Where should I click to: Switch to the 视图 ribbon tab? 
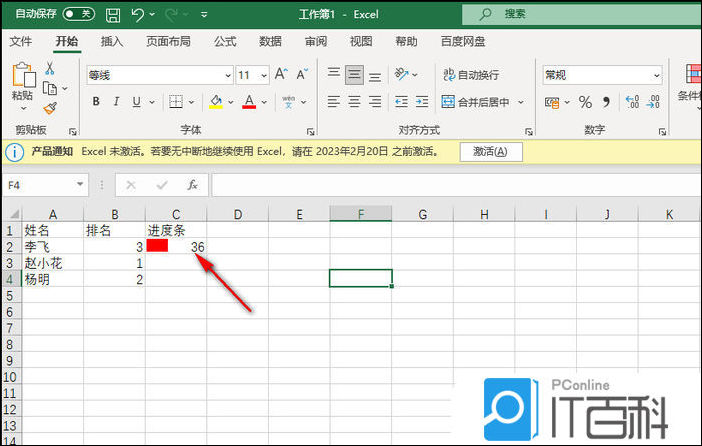(361, 42)
